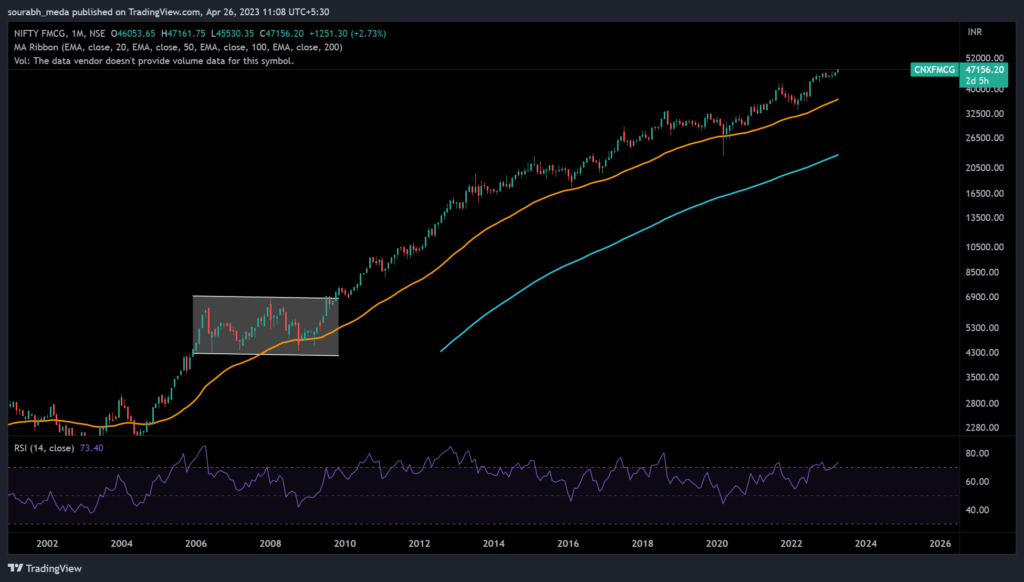Click 80.00 on the RSI axis
Viewport: 1024px width, 582px height.
pyautogui.click(x=977, y=453)
